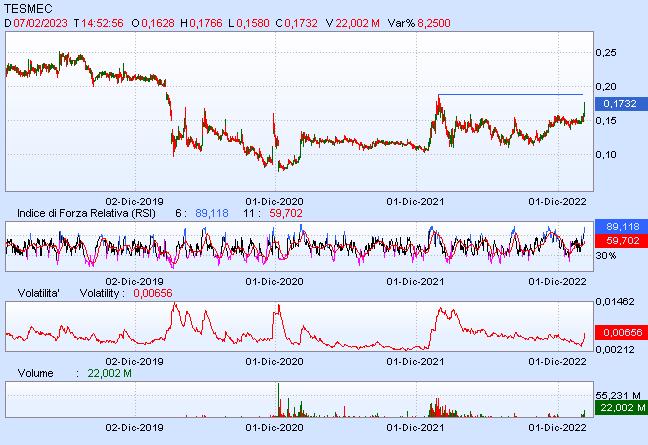Click 01-Dic-2021 label under price chart
This screenshot has width=648, height=445.
(415, 202)
